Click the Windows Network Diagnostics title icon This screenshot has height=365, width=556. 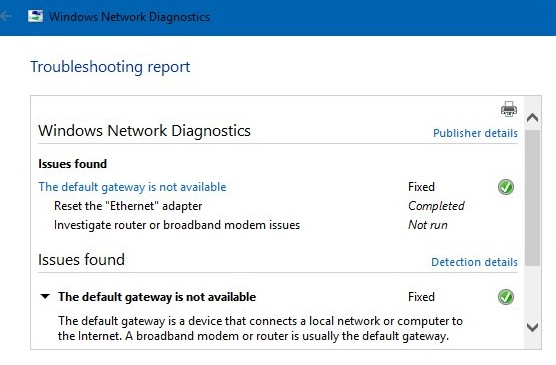(x=35, y=16)
